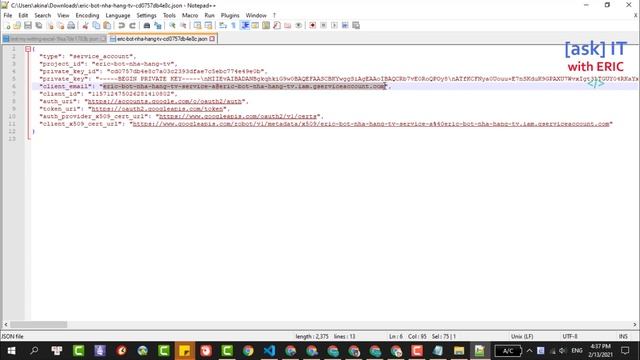
Task: Click the Save All toolbar icon
Action: [x=39, y=25]
